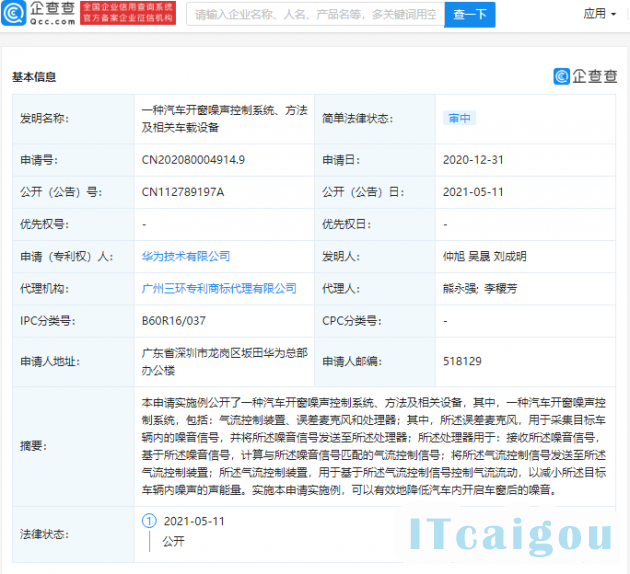Select publication number CN112789197A
Screen dimensions: 630x574
pos(183,192)
